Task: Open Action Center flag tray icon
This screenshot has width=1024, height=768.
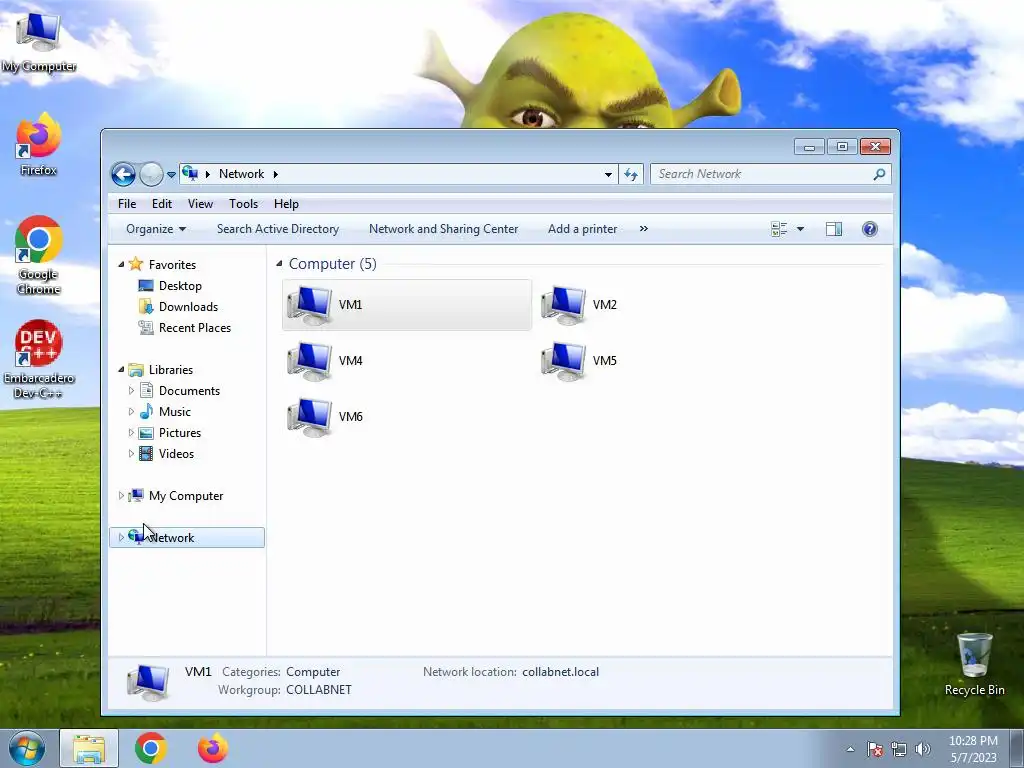Action: coord(875,749)
